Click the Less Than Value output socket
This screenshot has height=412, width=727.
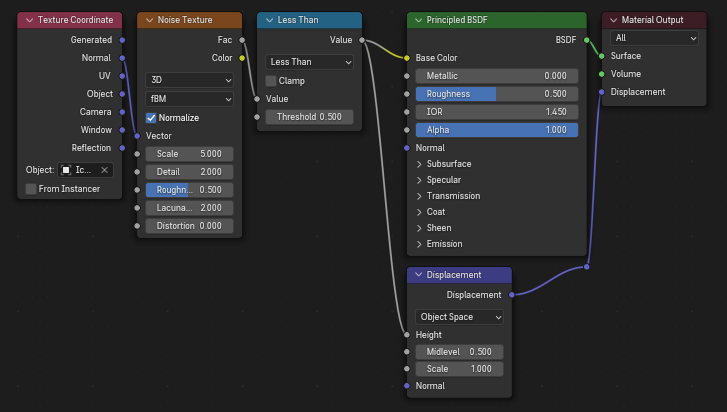[x=362, y=40]
